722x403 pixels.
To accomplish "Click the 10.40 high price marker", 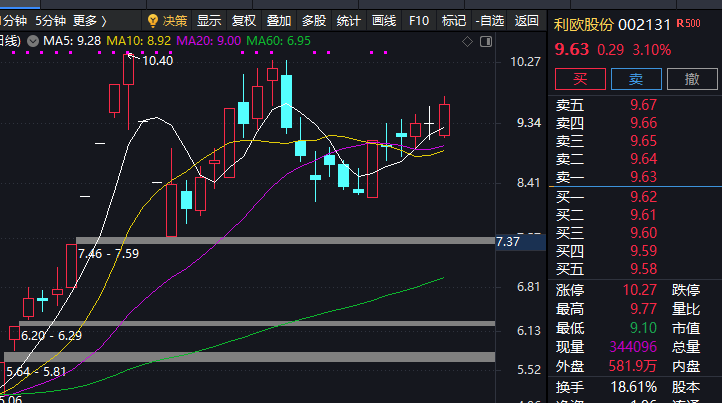I will 157,61.
